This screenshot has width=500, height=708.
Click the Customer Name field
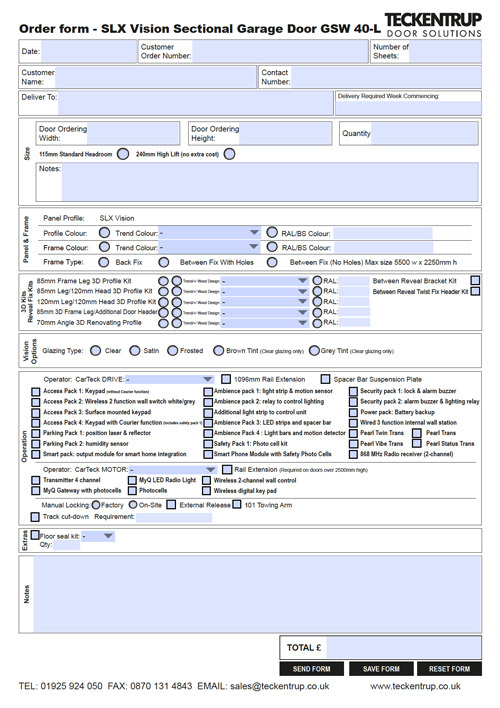155,77
